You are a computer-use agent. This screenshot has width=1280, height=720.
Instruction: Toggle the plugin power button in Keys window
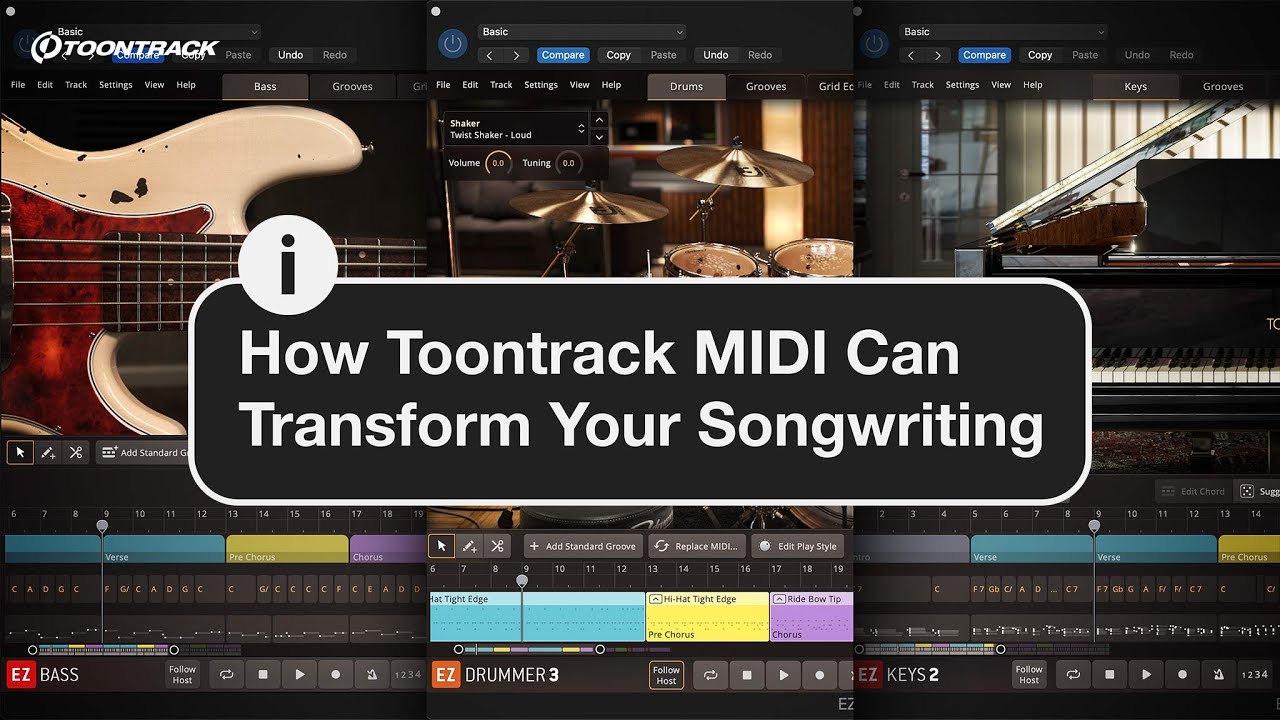875,43
